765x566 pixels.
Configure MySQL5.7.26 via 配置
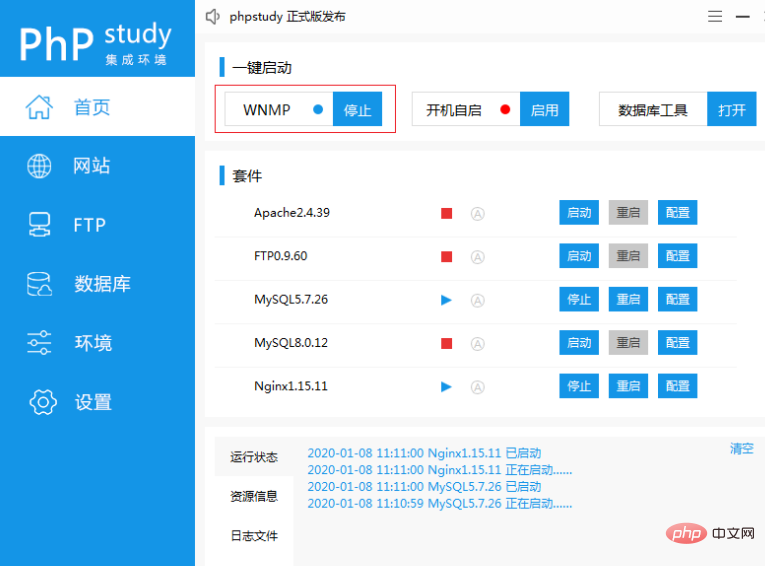678,299
